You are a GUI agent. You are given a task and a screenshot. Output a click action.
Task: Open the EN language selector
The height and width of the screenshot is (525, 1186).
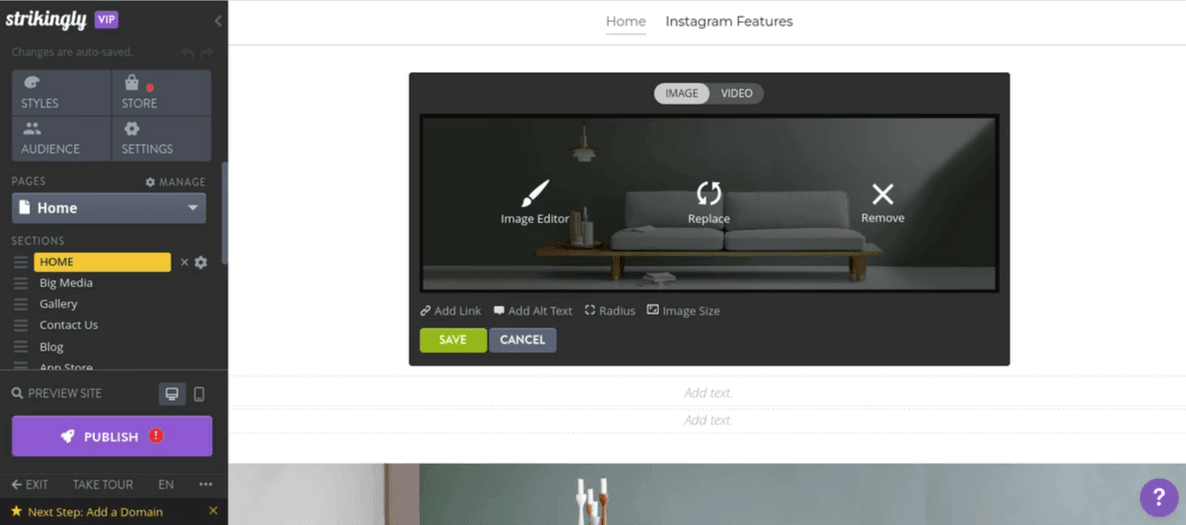pos(166,485)
